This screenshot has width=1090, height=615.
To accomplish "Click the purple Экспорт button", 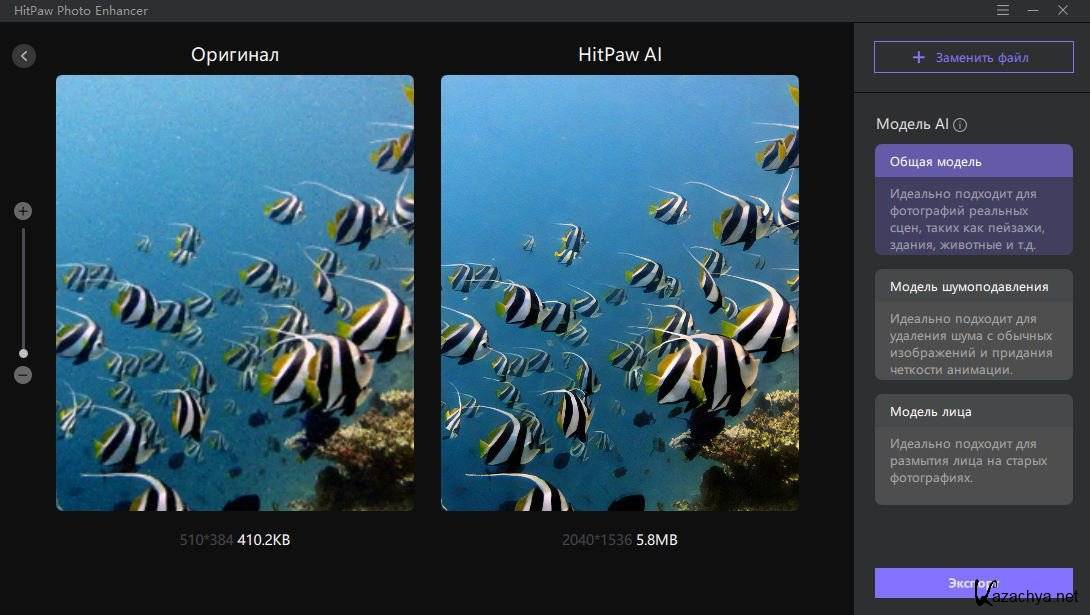I will pyautogui.click(x=973, y=583).
